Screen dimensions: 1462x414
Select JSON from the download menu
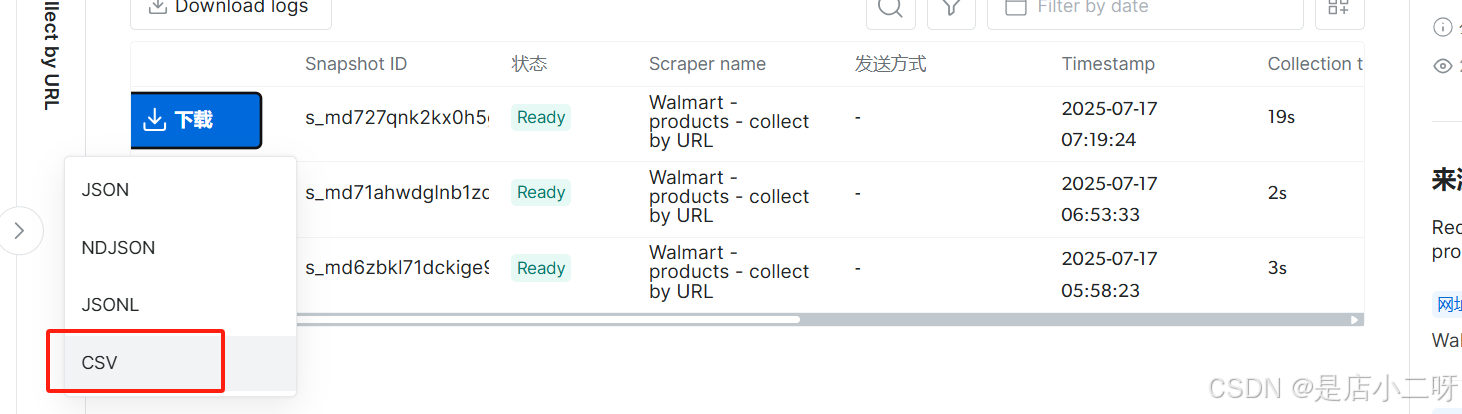pos(105,190)
